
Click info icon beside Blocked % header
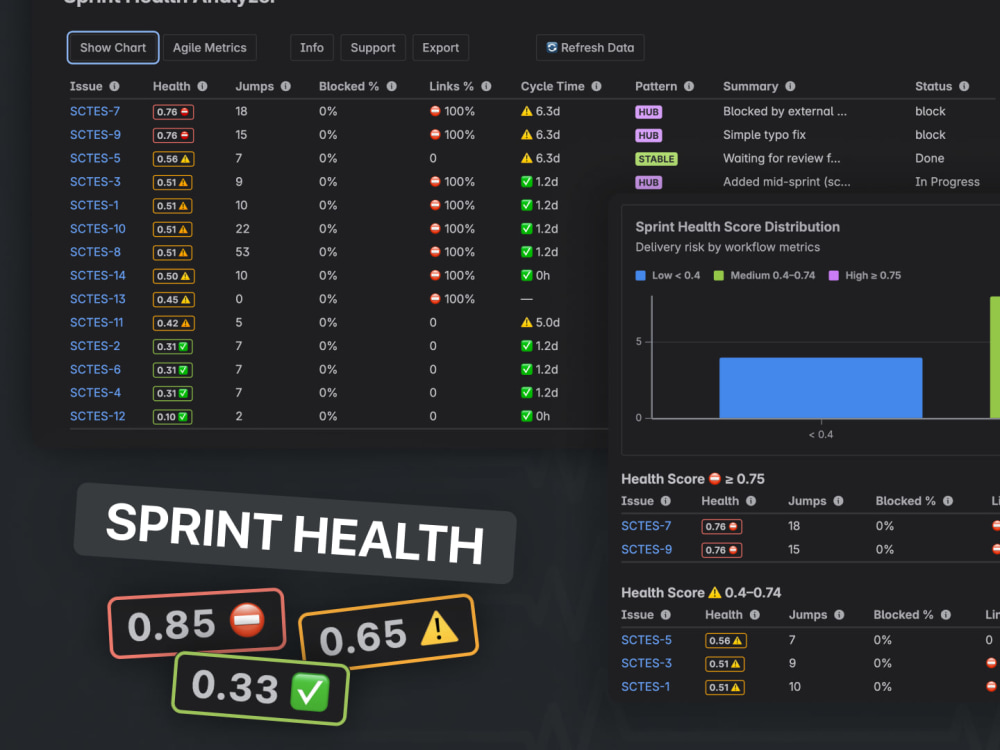point(392,86)
